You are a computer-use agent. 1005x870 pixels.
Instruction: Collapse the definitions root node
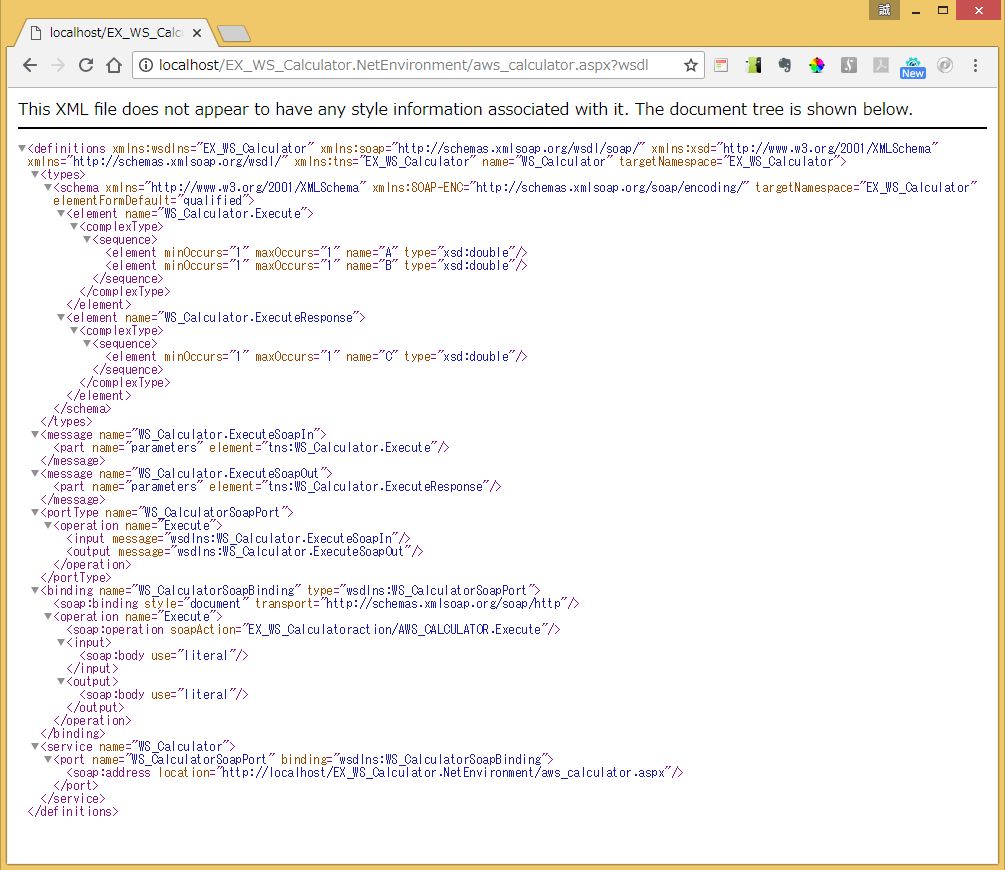pyautogui.click(x=22, y=148)
